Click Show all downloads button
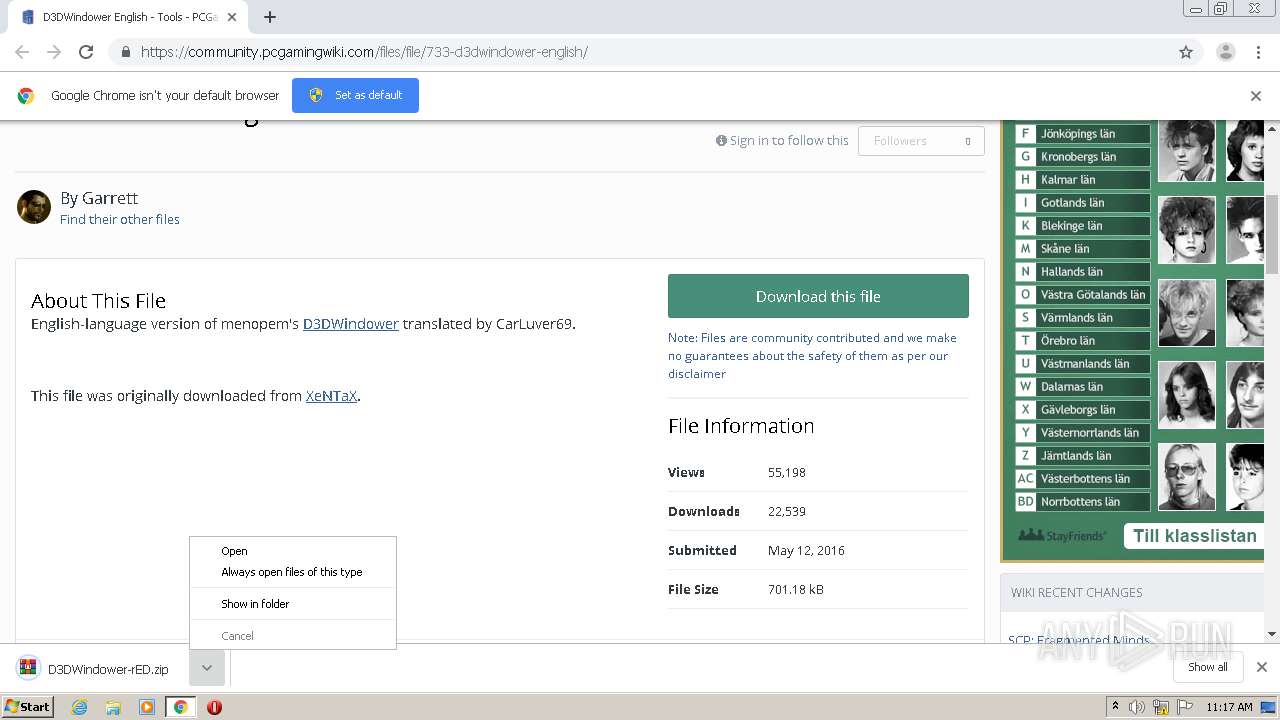Screen dimensions: 1280x720 point(1207,667)
